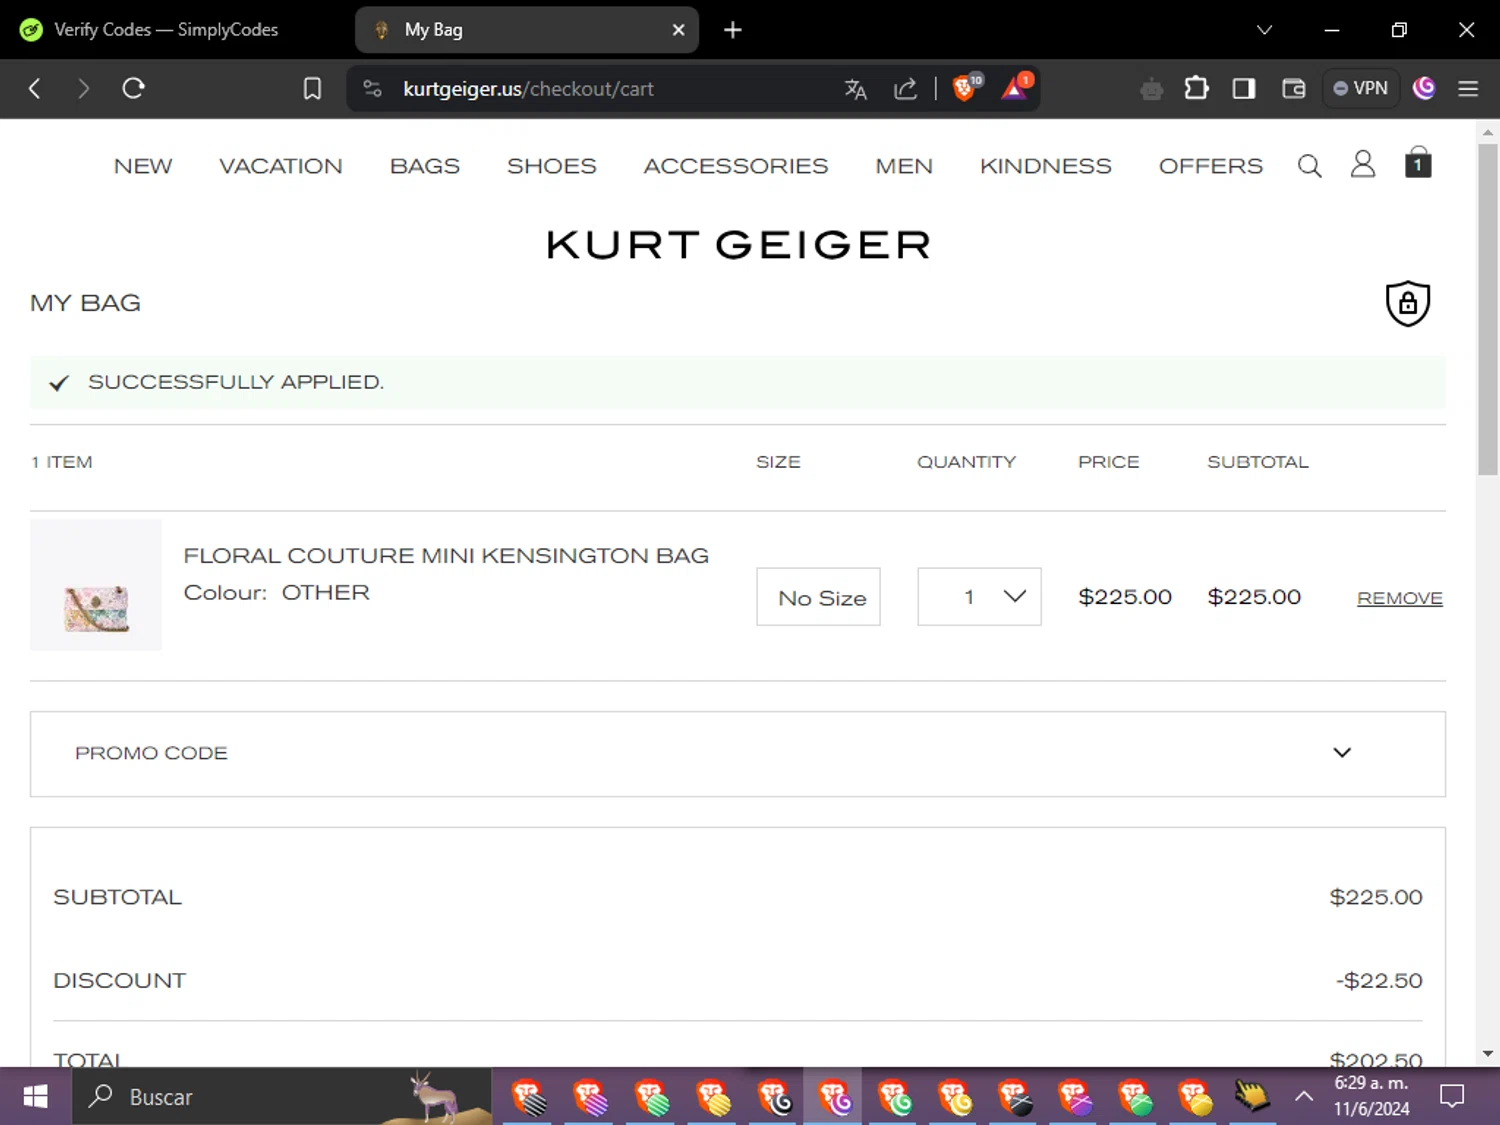Click the REMOVE link for the Kensington bag
The width and height of the screenshot is (1500, 1125).
(x=1400, y=598)
